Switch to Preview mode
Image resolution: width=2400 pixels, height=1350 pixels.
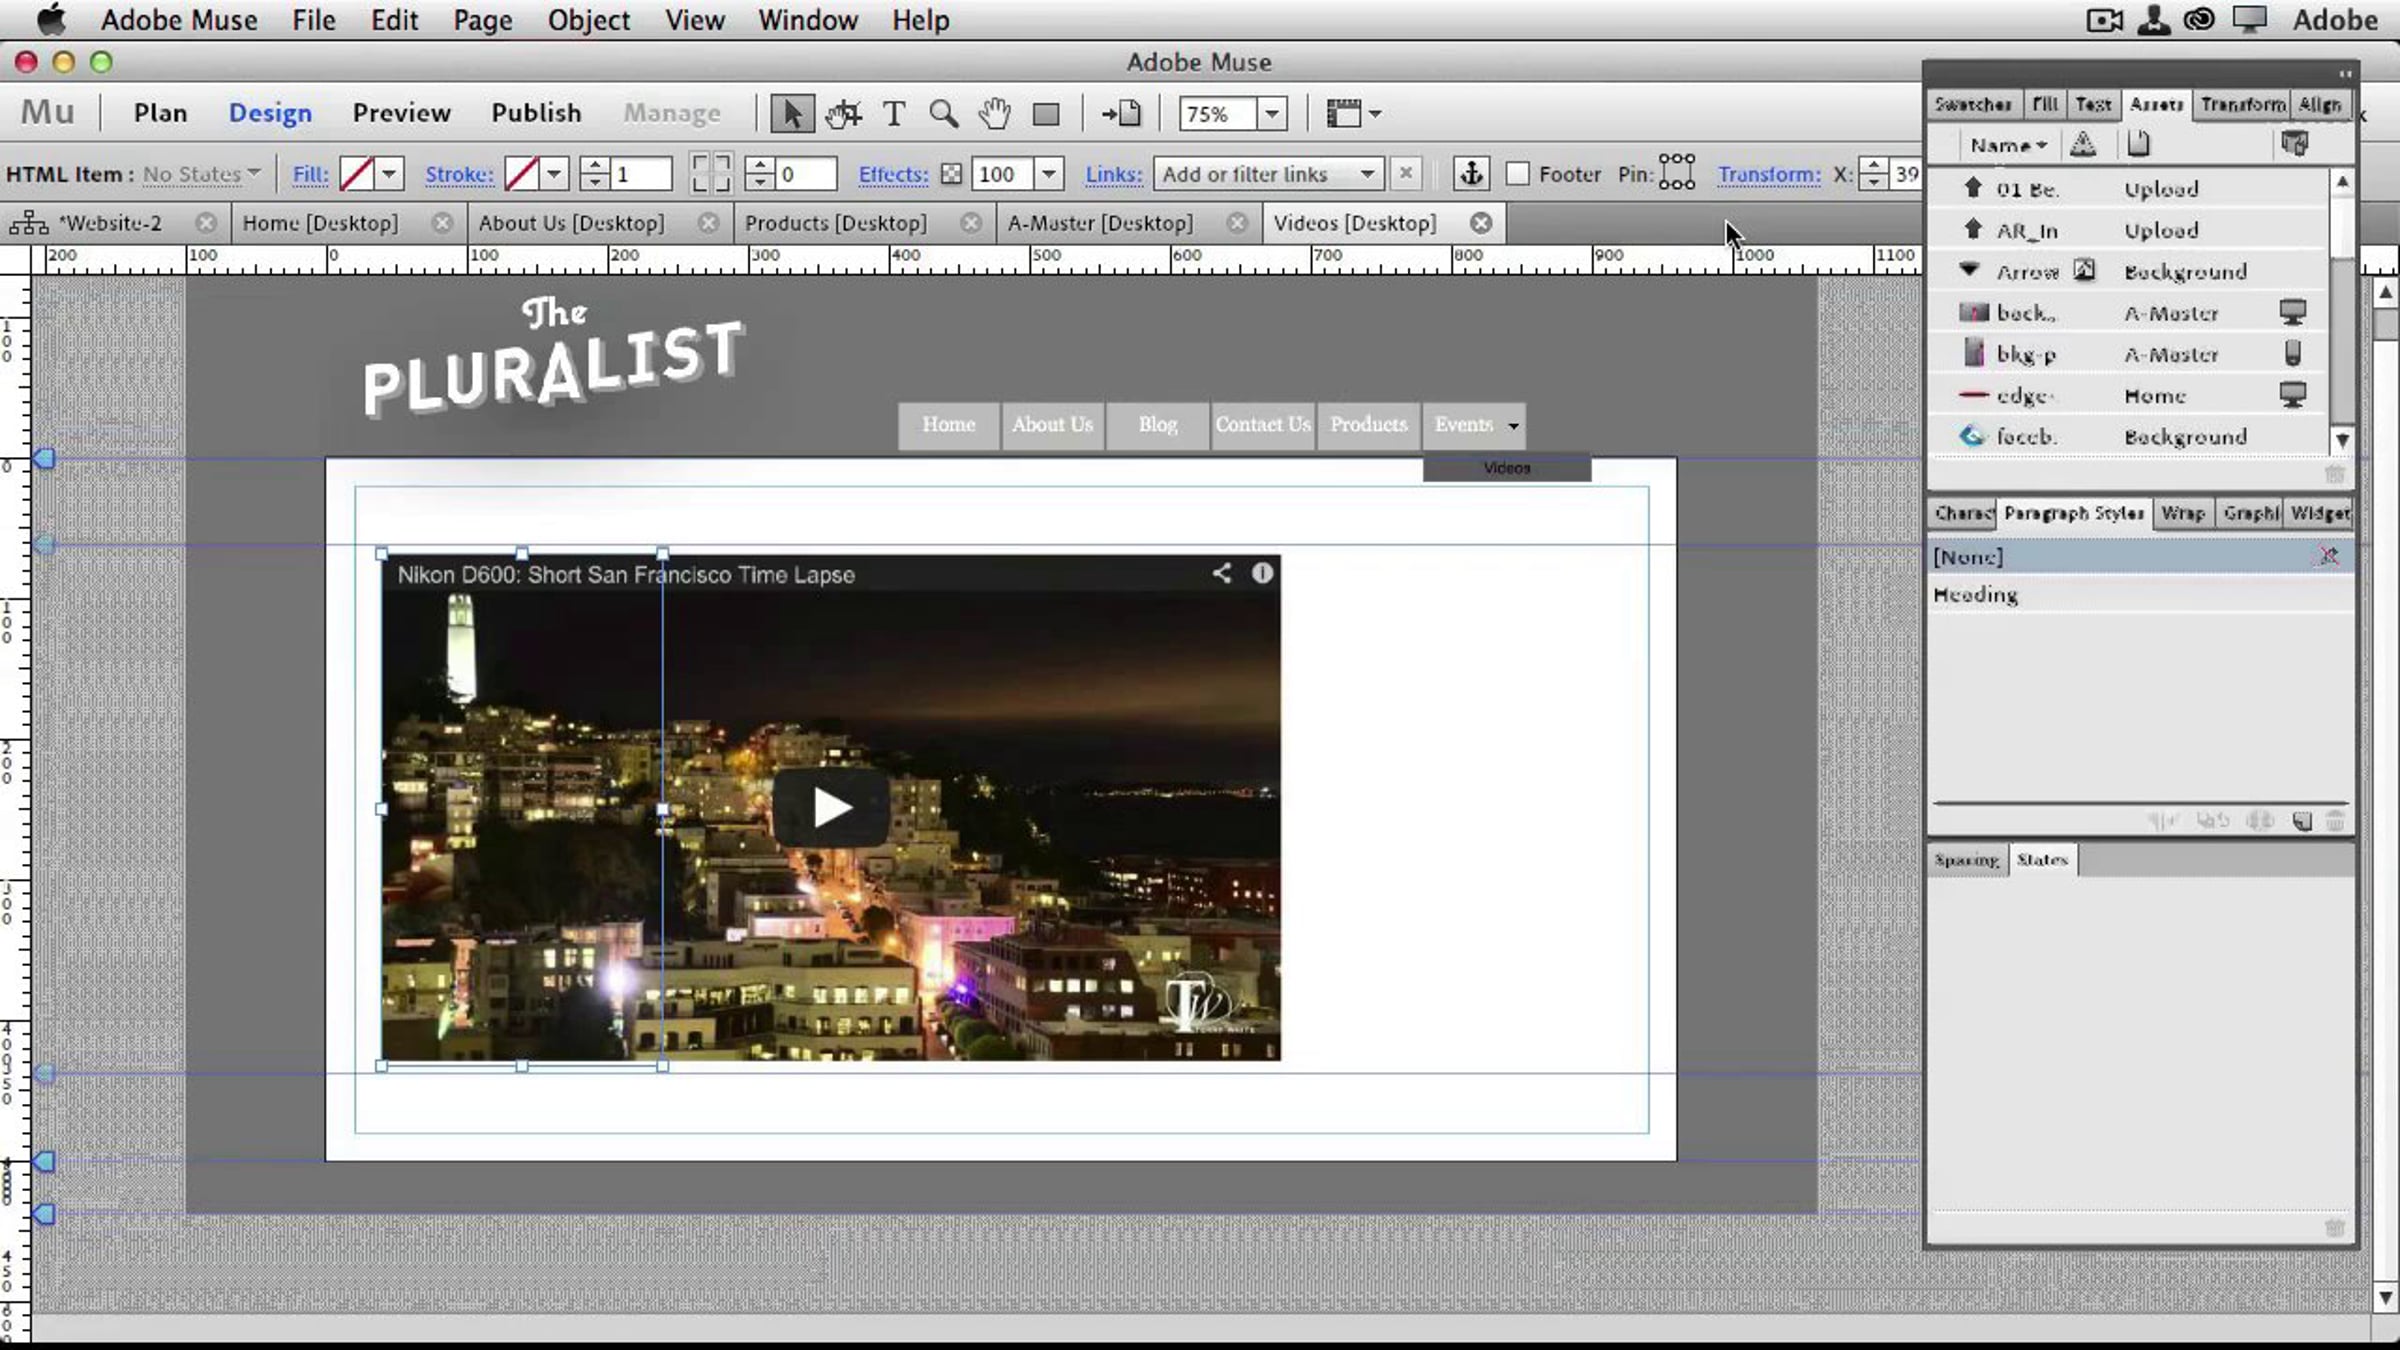401,113
